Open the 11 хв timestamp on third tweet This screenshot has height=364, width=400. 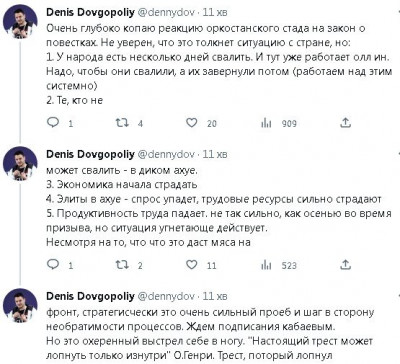(x=215, y=296)
